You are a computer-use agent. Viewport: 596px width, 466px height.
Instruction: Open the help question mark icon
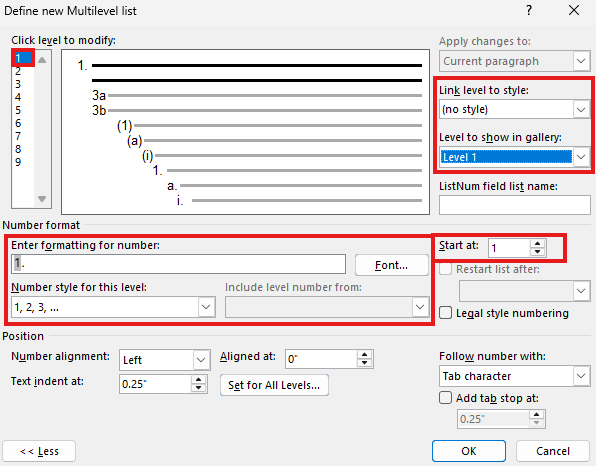coord(529,10)
